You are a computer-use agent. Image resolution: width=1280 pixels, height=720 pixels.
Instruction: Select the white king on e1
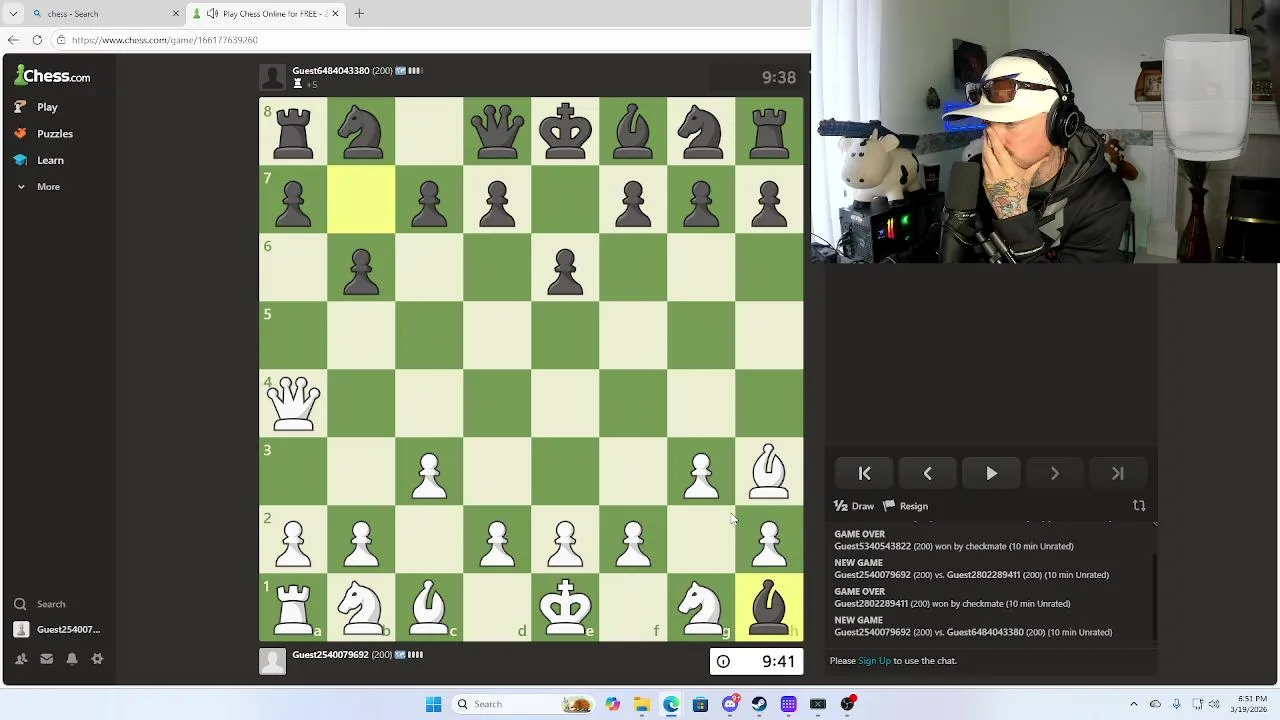pyautogui.click(x=565, y=607)
